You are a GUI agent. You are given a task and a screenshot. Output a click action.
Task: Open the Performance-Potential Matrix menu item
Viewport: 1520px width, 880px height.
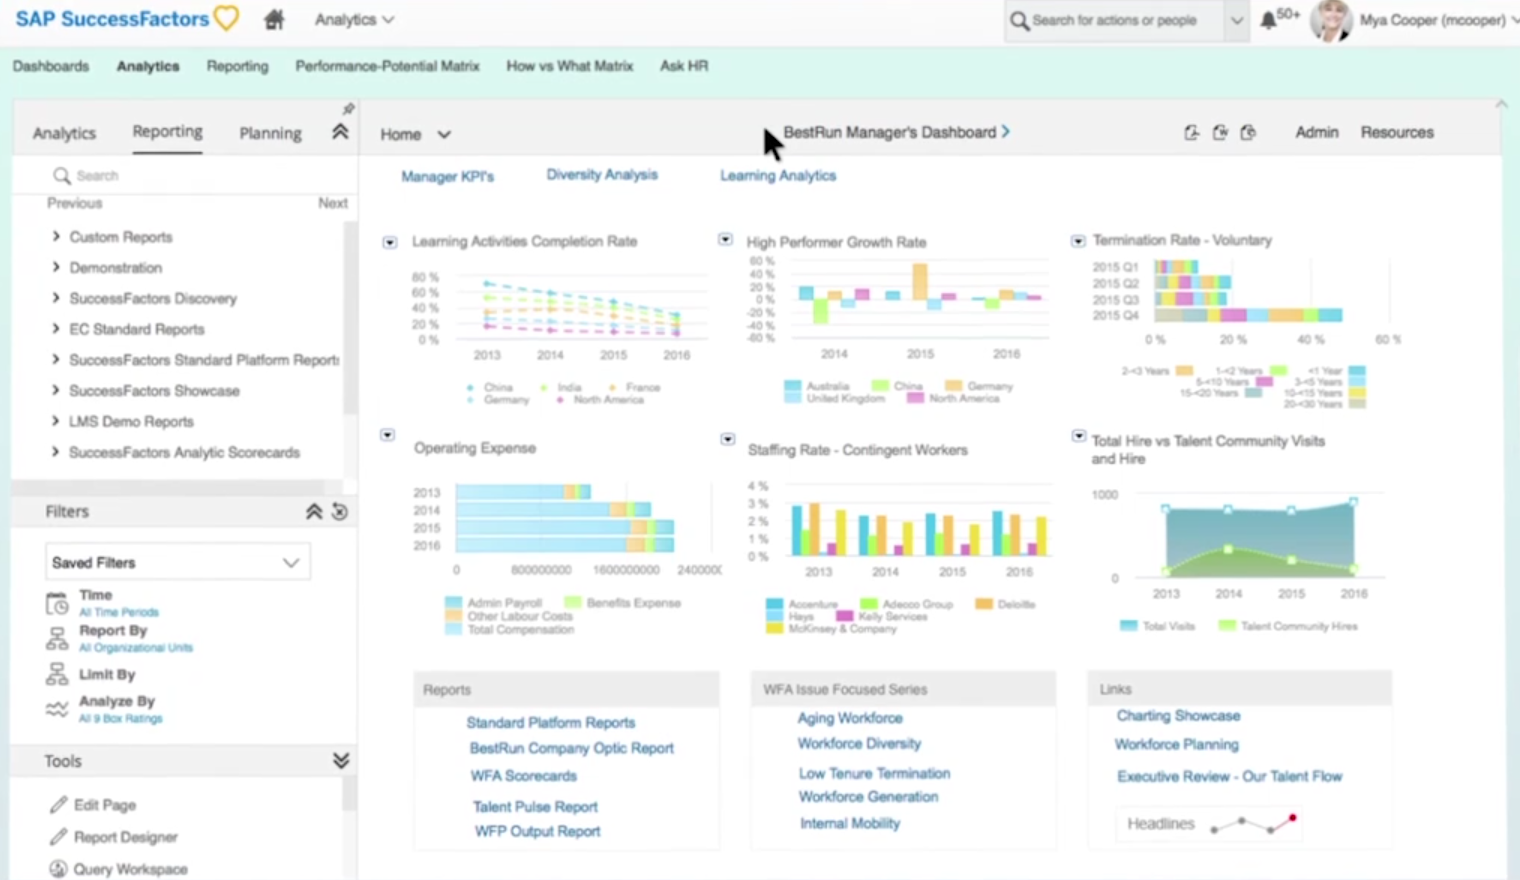[x=387, y=66]
